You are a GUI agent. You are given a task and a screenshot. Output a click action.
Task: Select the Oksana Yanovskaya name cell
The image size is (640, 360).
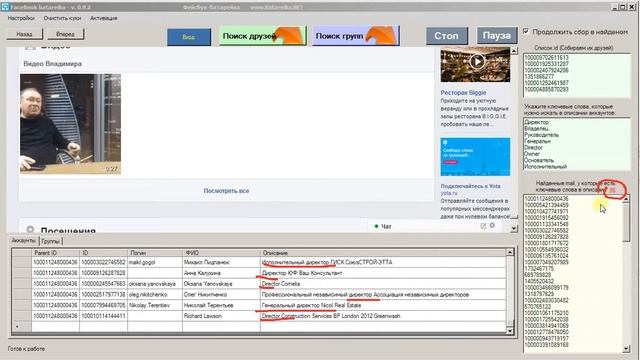221,284
